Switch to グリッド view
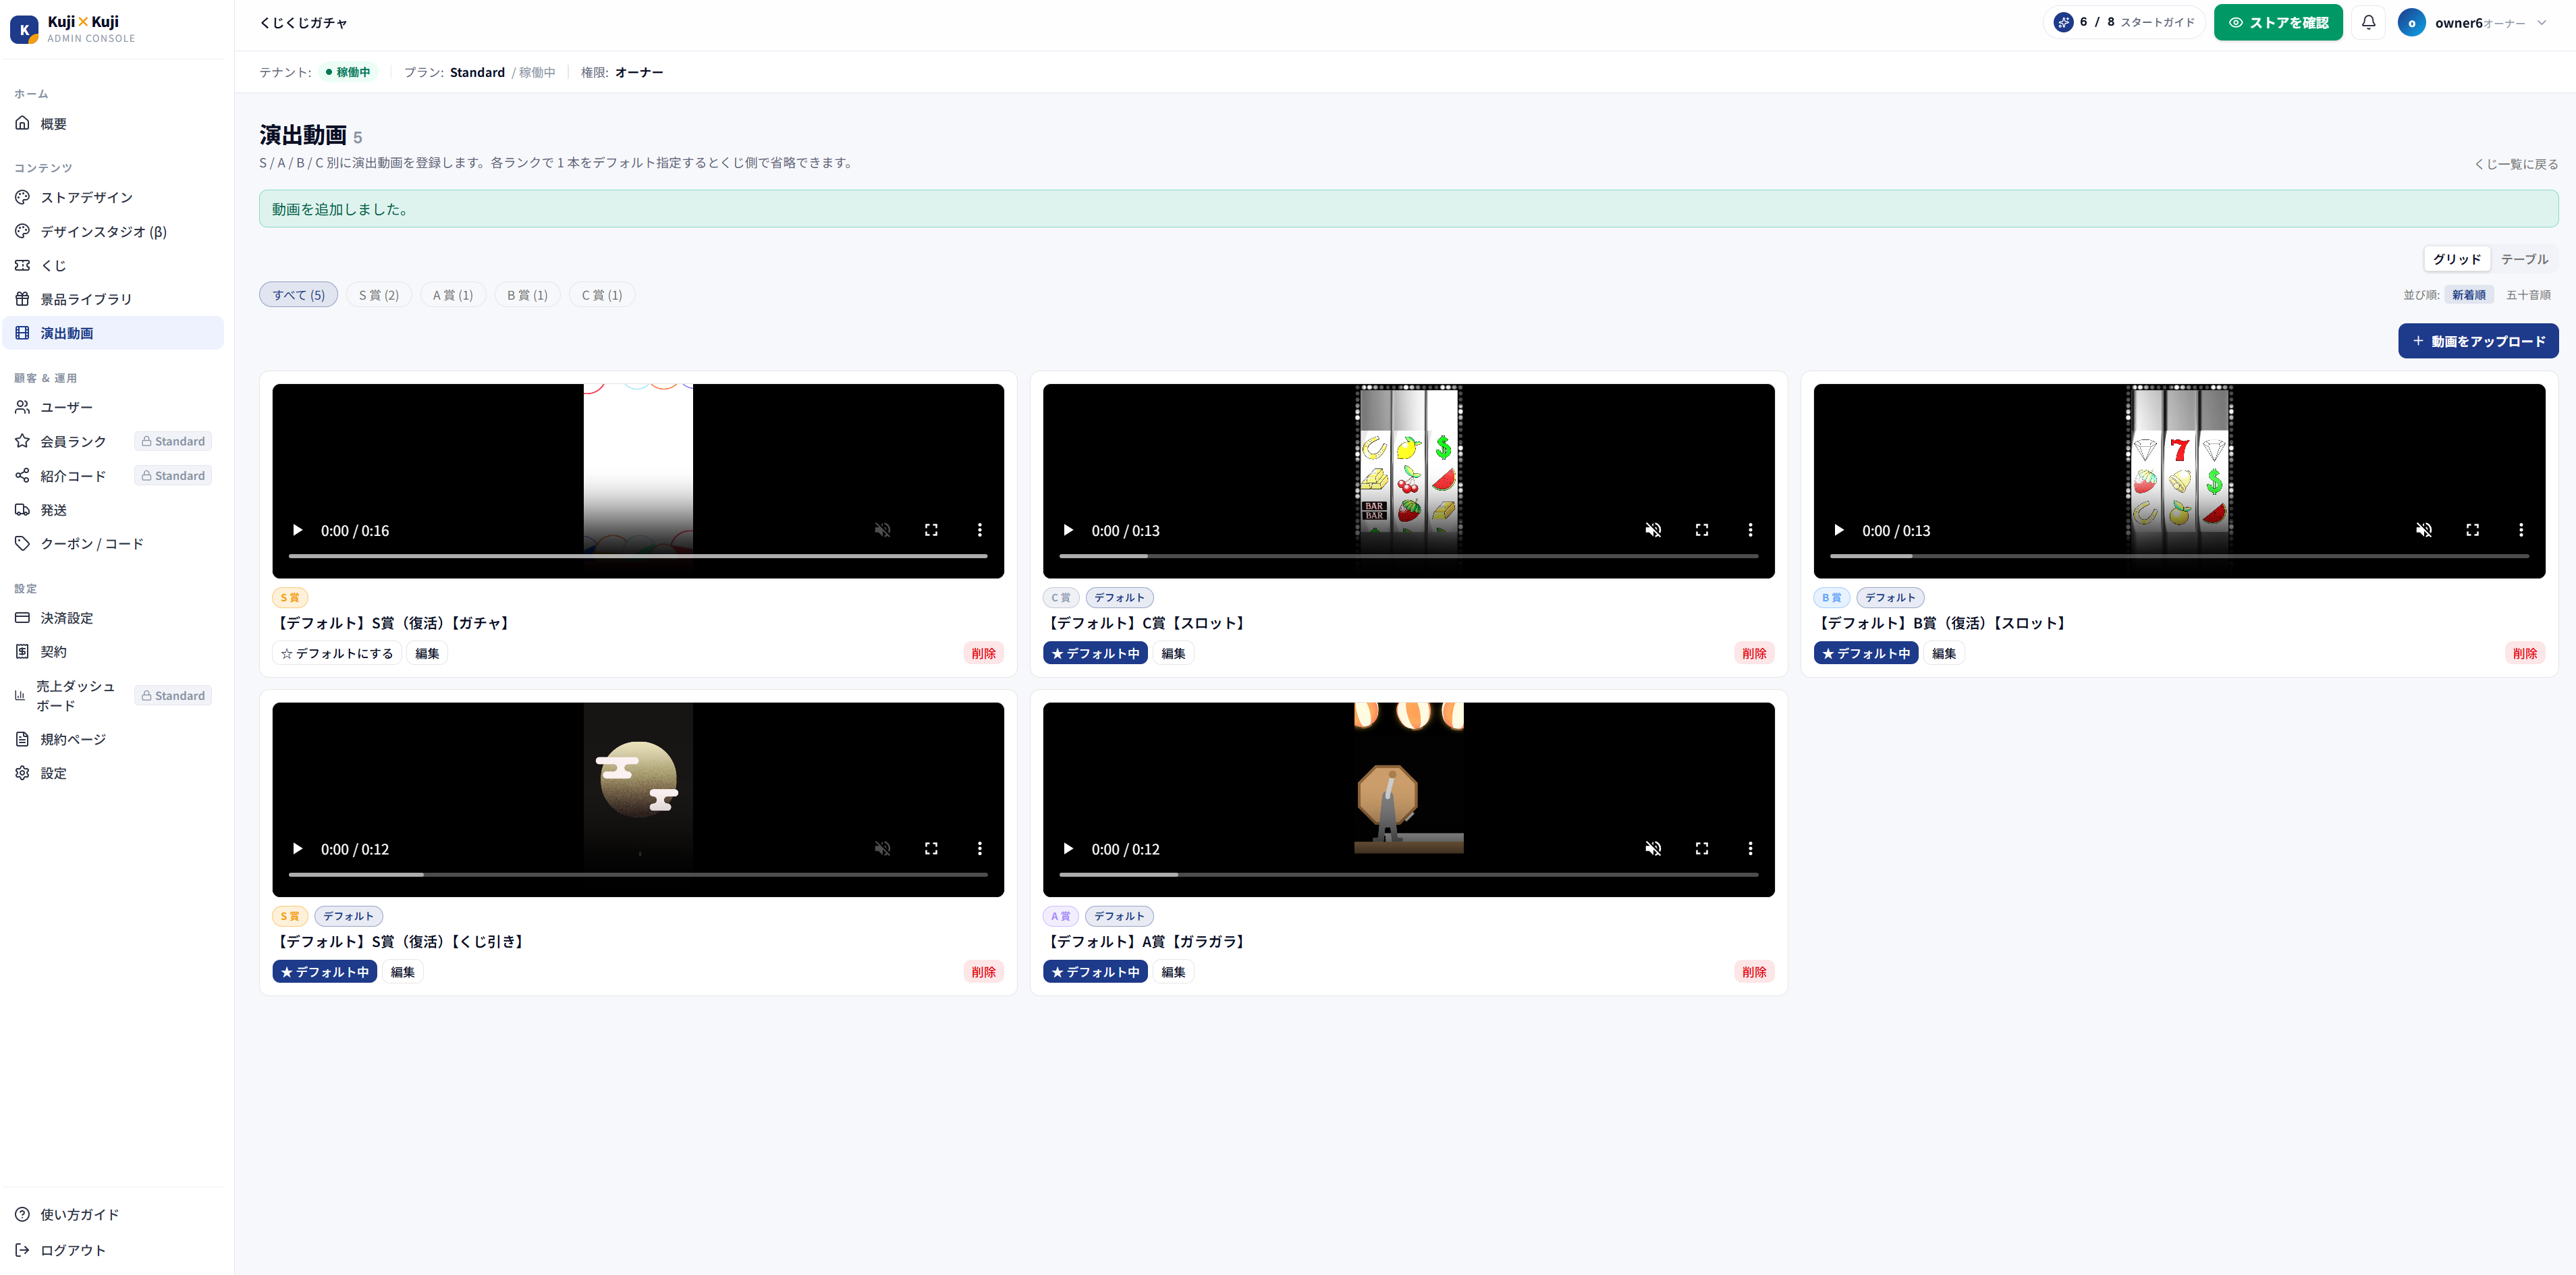2576x1275 pixels. click(2457, 259)
